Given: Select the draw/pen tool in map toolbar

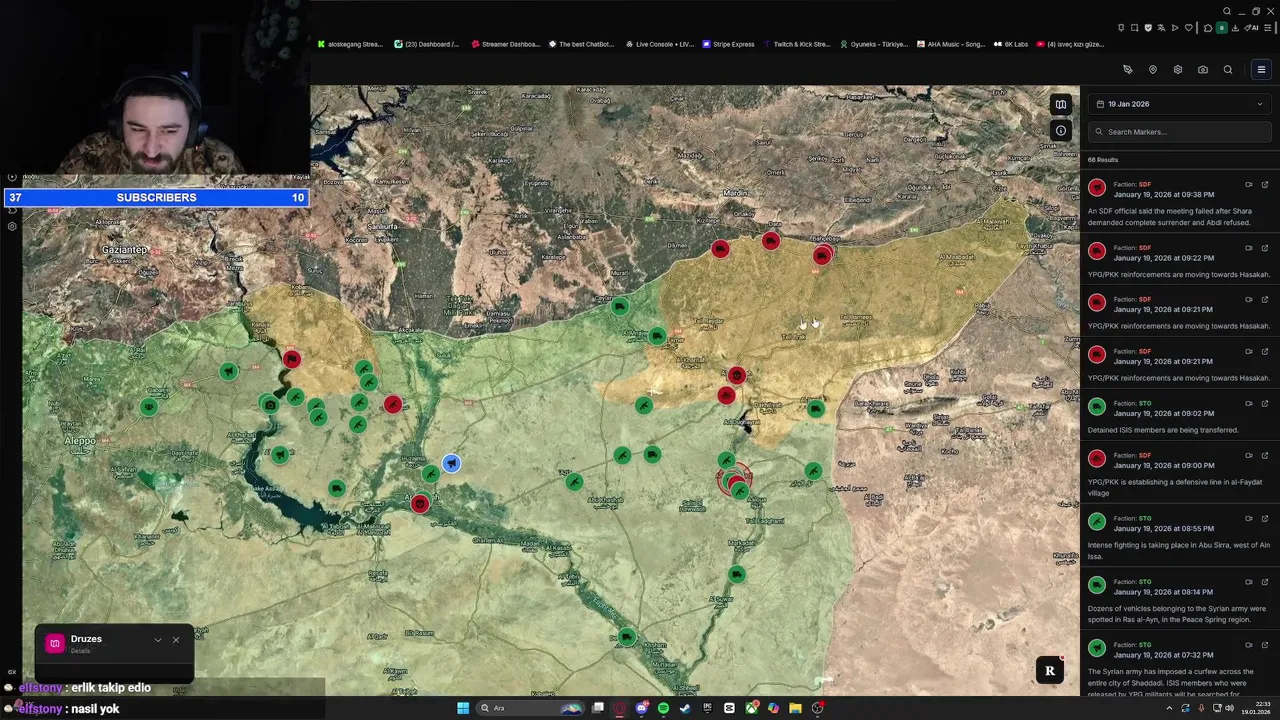Looking at the screenshot, I should pyautogui.click(x=1128, y=70).
